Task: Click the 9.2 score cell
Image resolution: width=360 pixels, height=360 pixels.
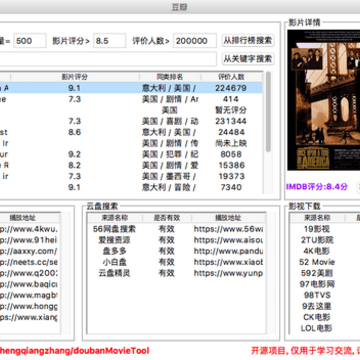Action: [74, 154]
